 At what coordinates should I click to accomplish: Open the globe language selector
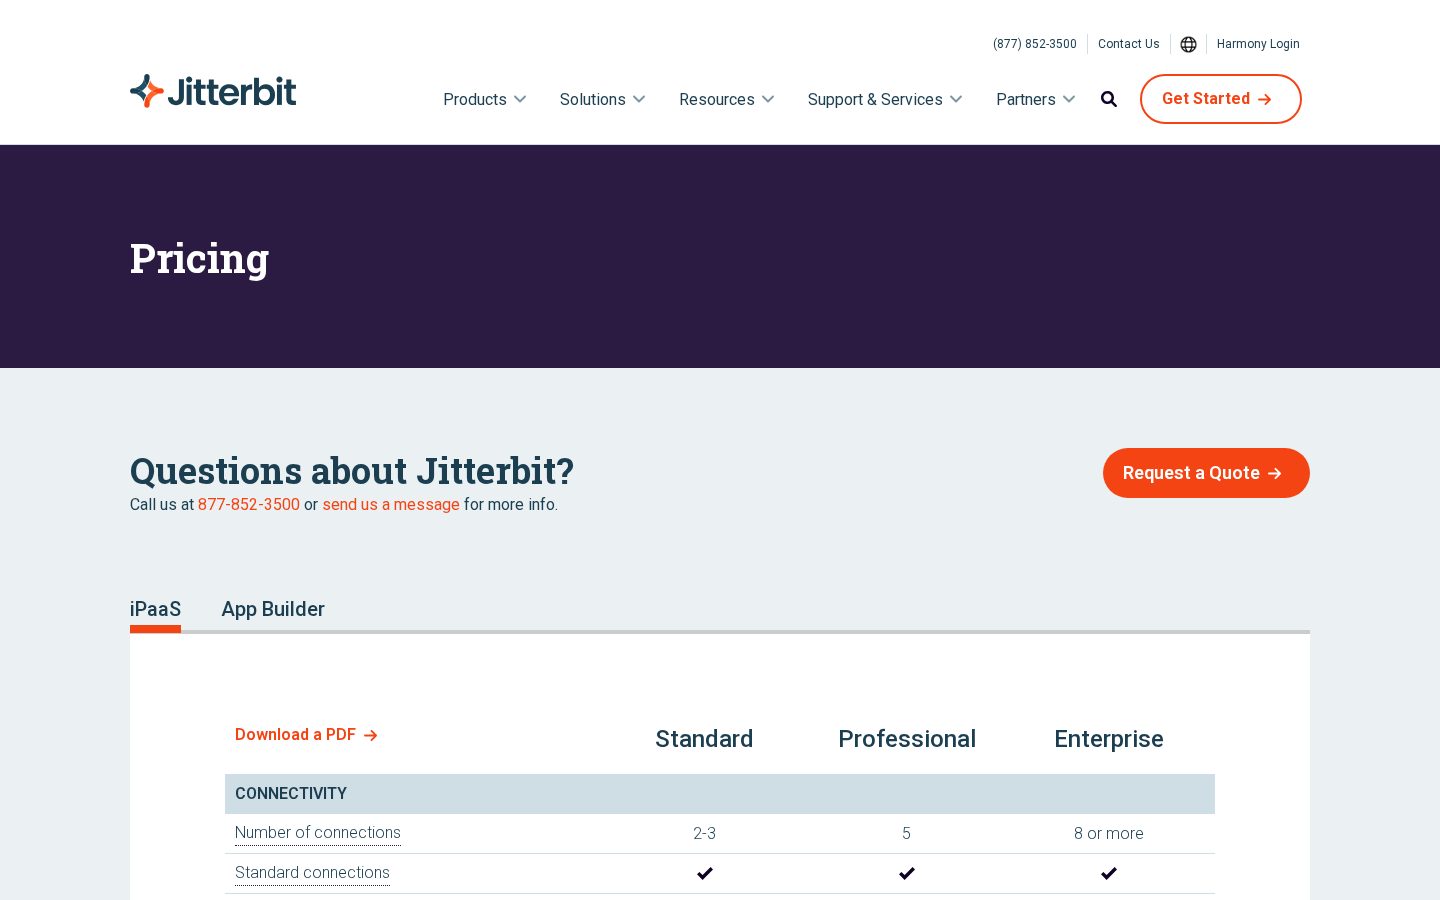(x=1188, y=44)
